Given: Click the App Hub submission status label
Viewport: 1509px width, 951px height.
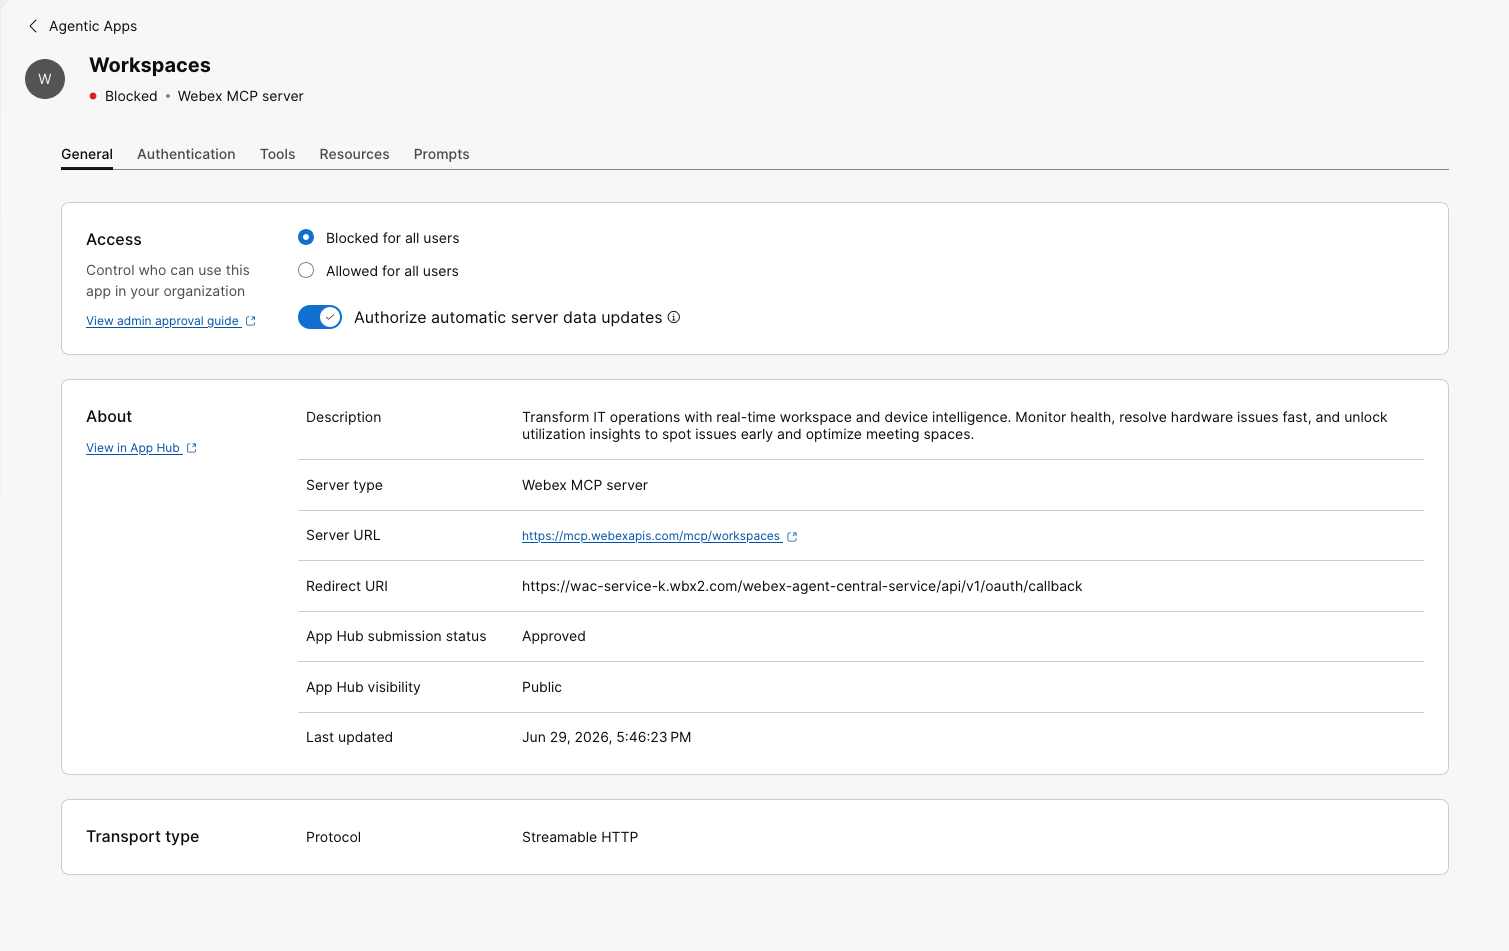Looking at the screenshot, I should tap(396, 636).
